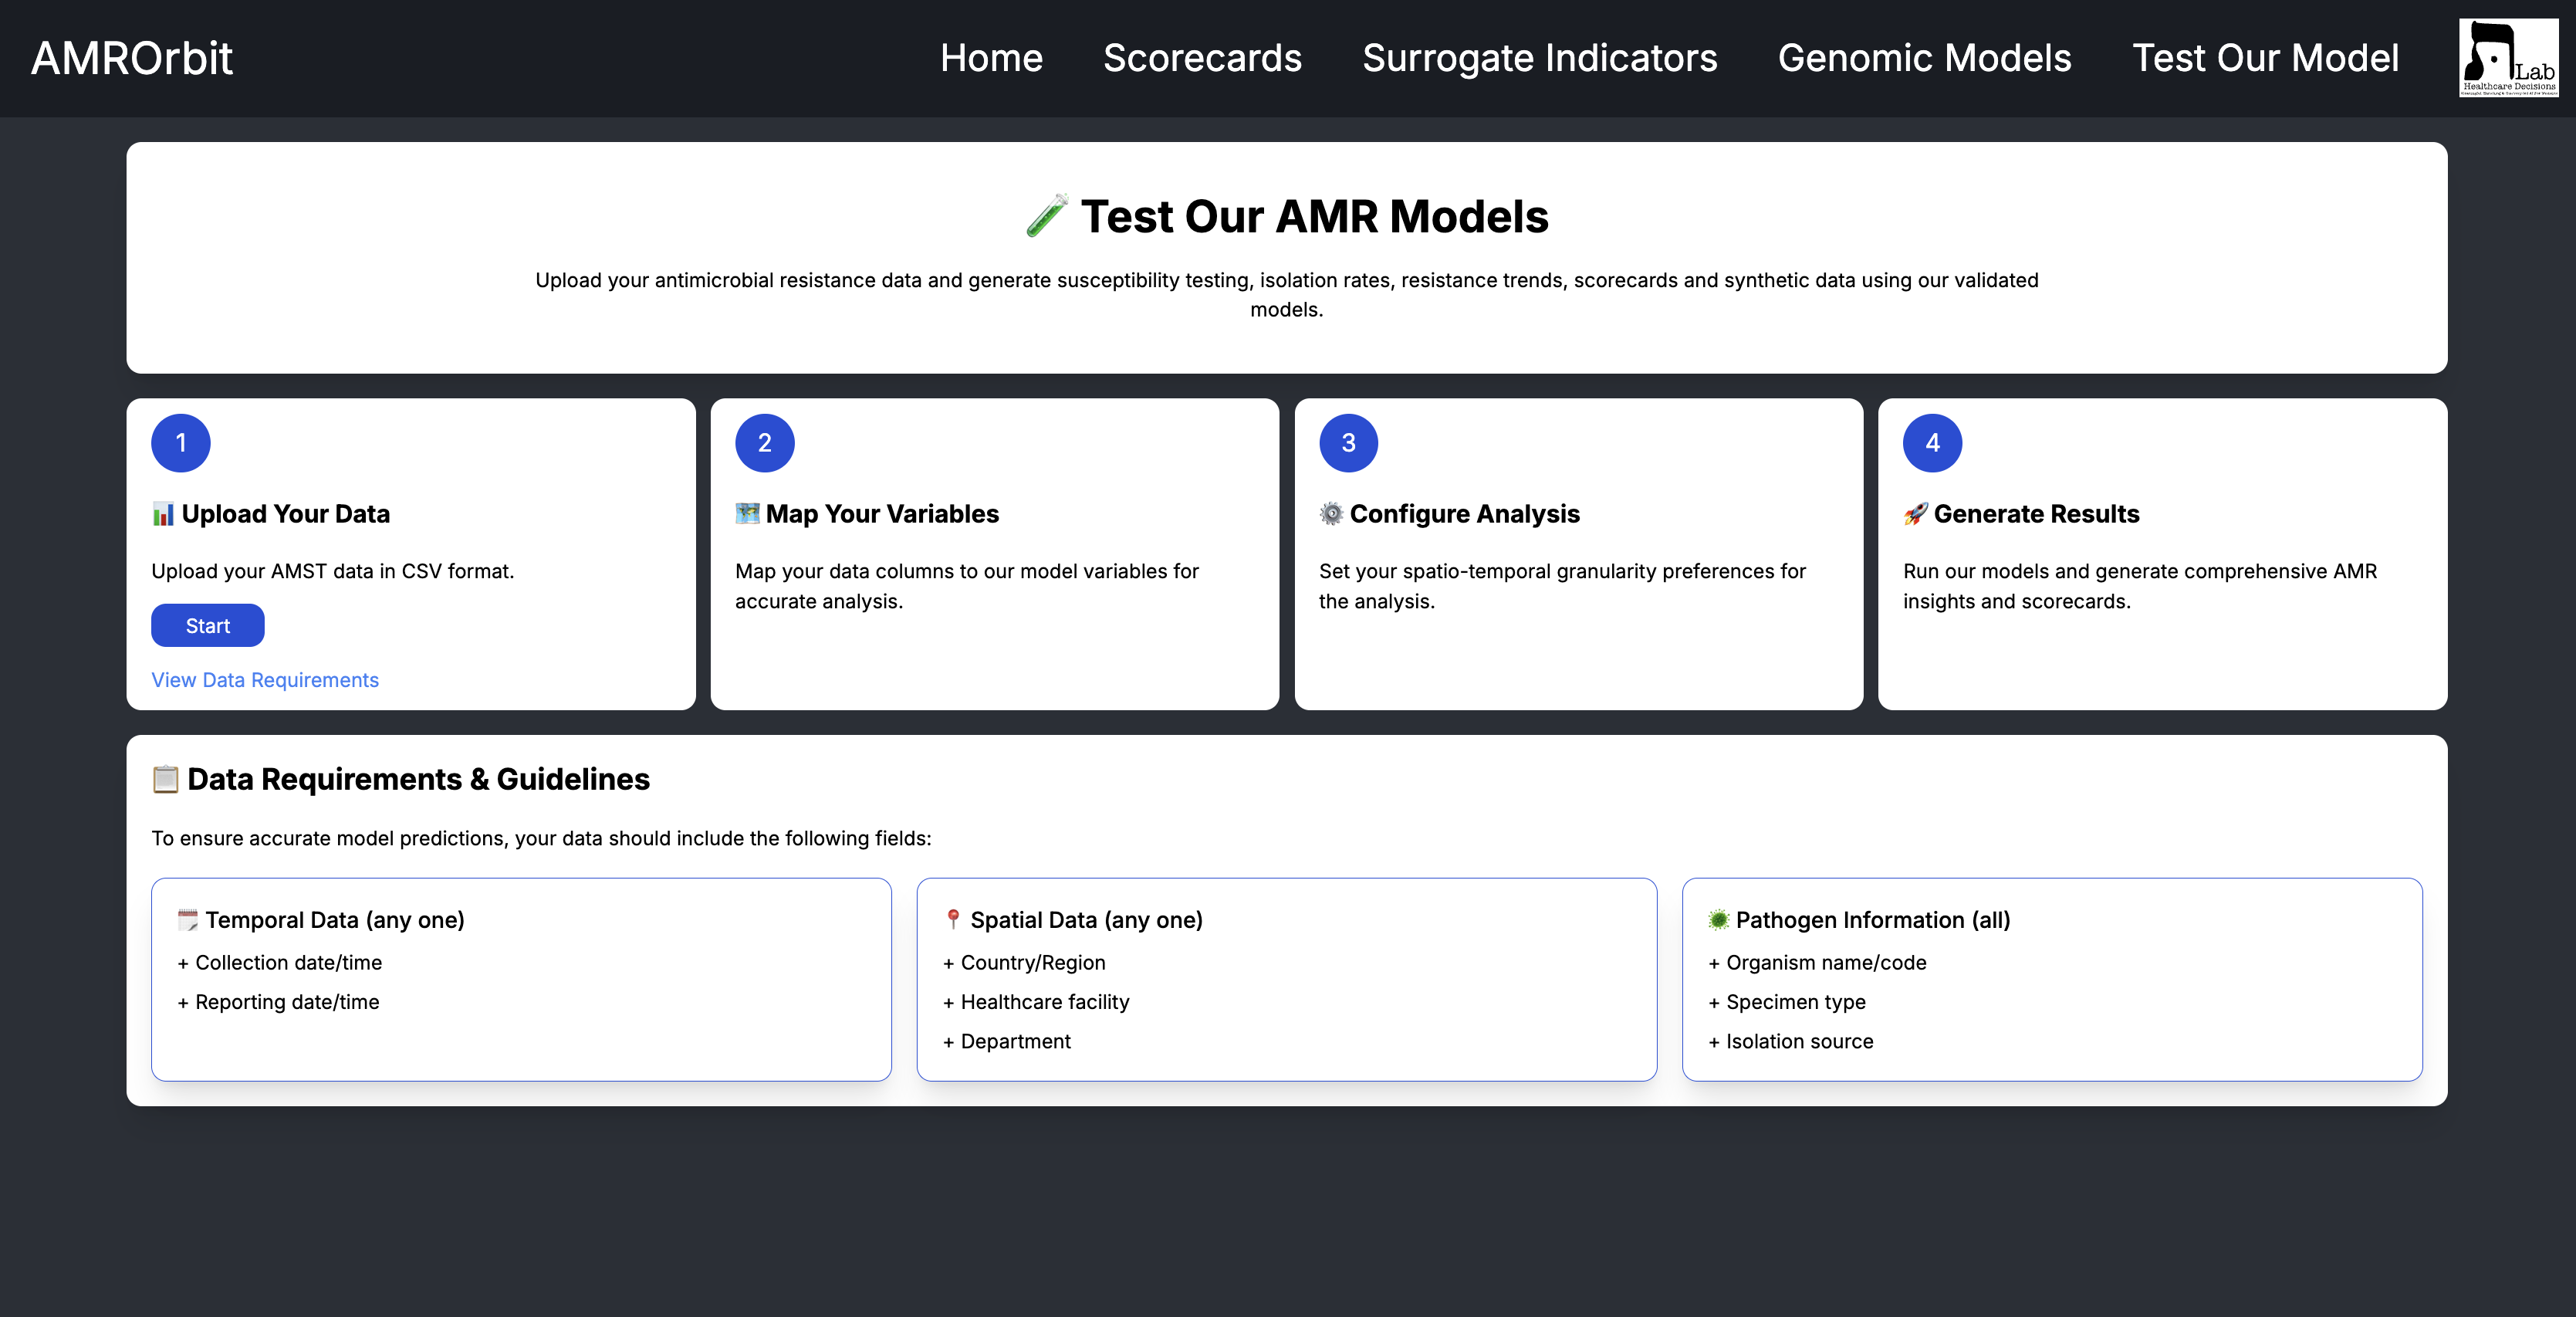
Task: Click the rocket icon beside Generate Results
Action: (x=1915, y=514)
